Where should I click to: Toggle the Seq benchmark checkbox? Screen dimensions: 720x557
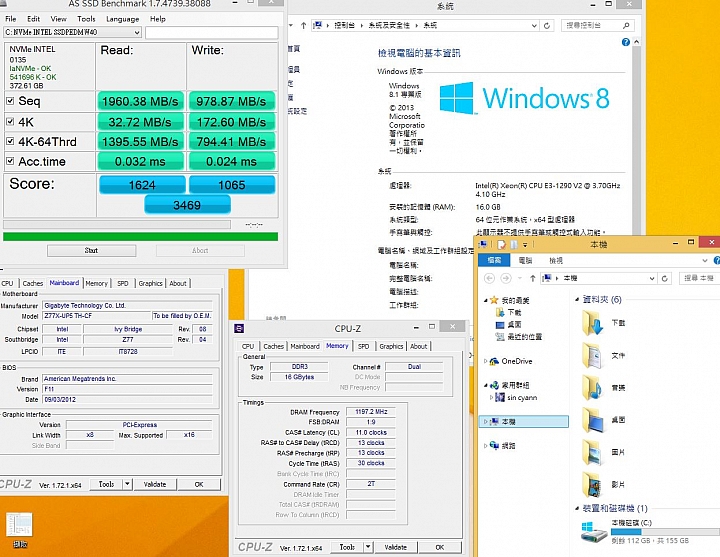click(10, 101)
